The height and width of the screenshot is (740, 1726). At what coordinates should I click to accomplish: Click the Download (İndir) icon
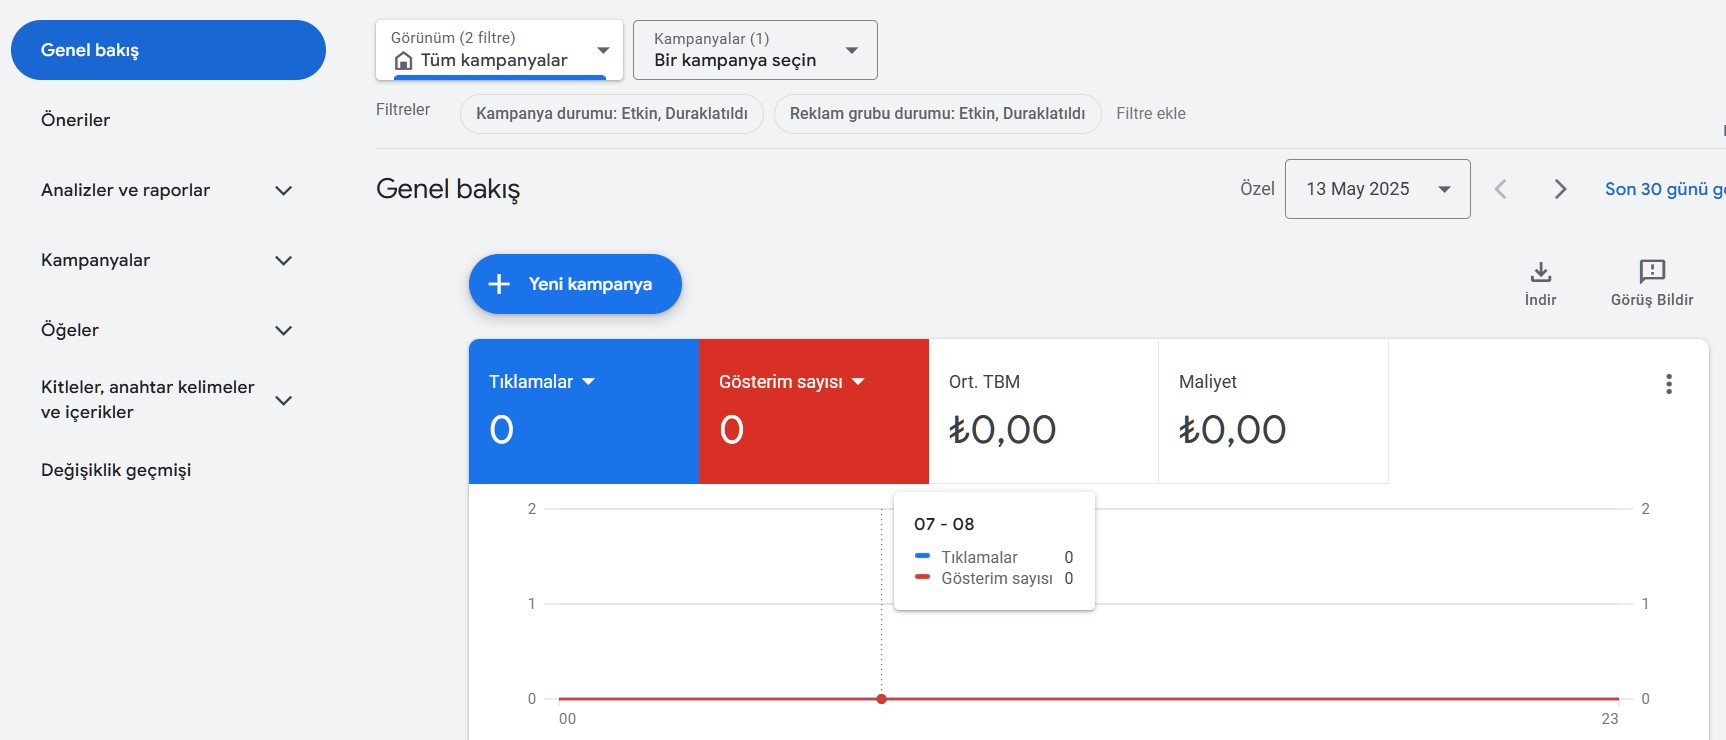pos(1541,271)
